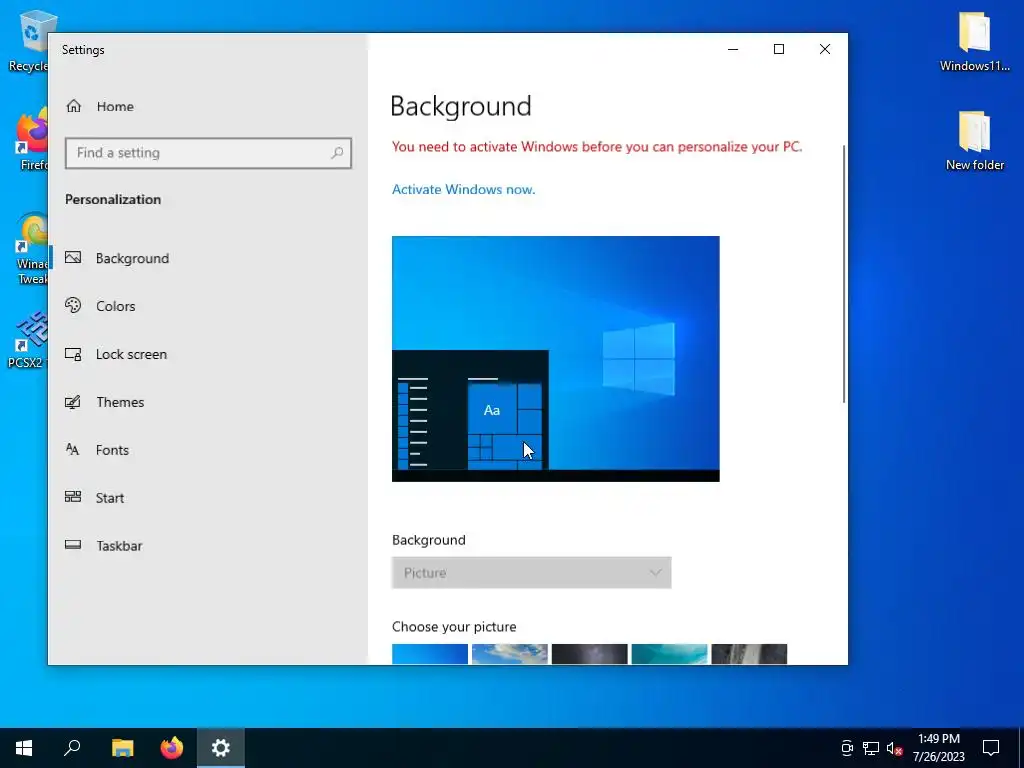The image size is (1024, 768).
Task: Focus the Find a setting search box
Action: 208,153
